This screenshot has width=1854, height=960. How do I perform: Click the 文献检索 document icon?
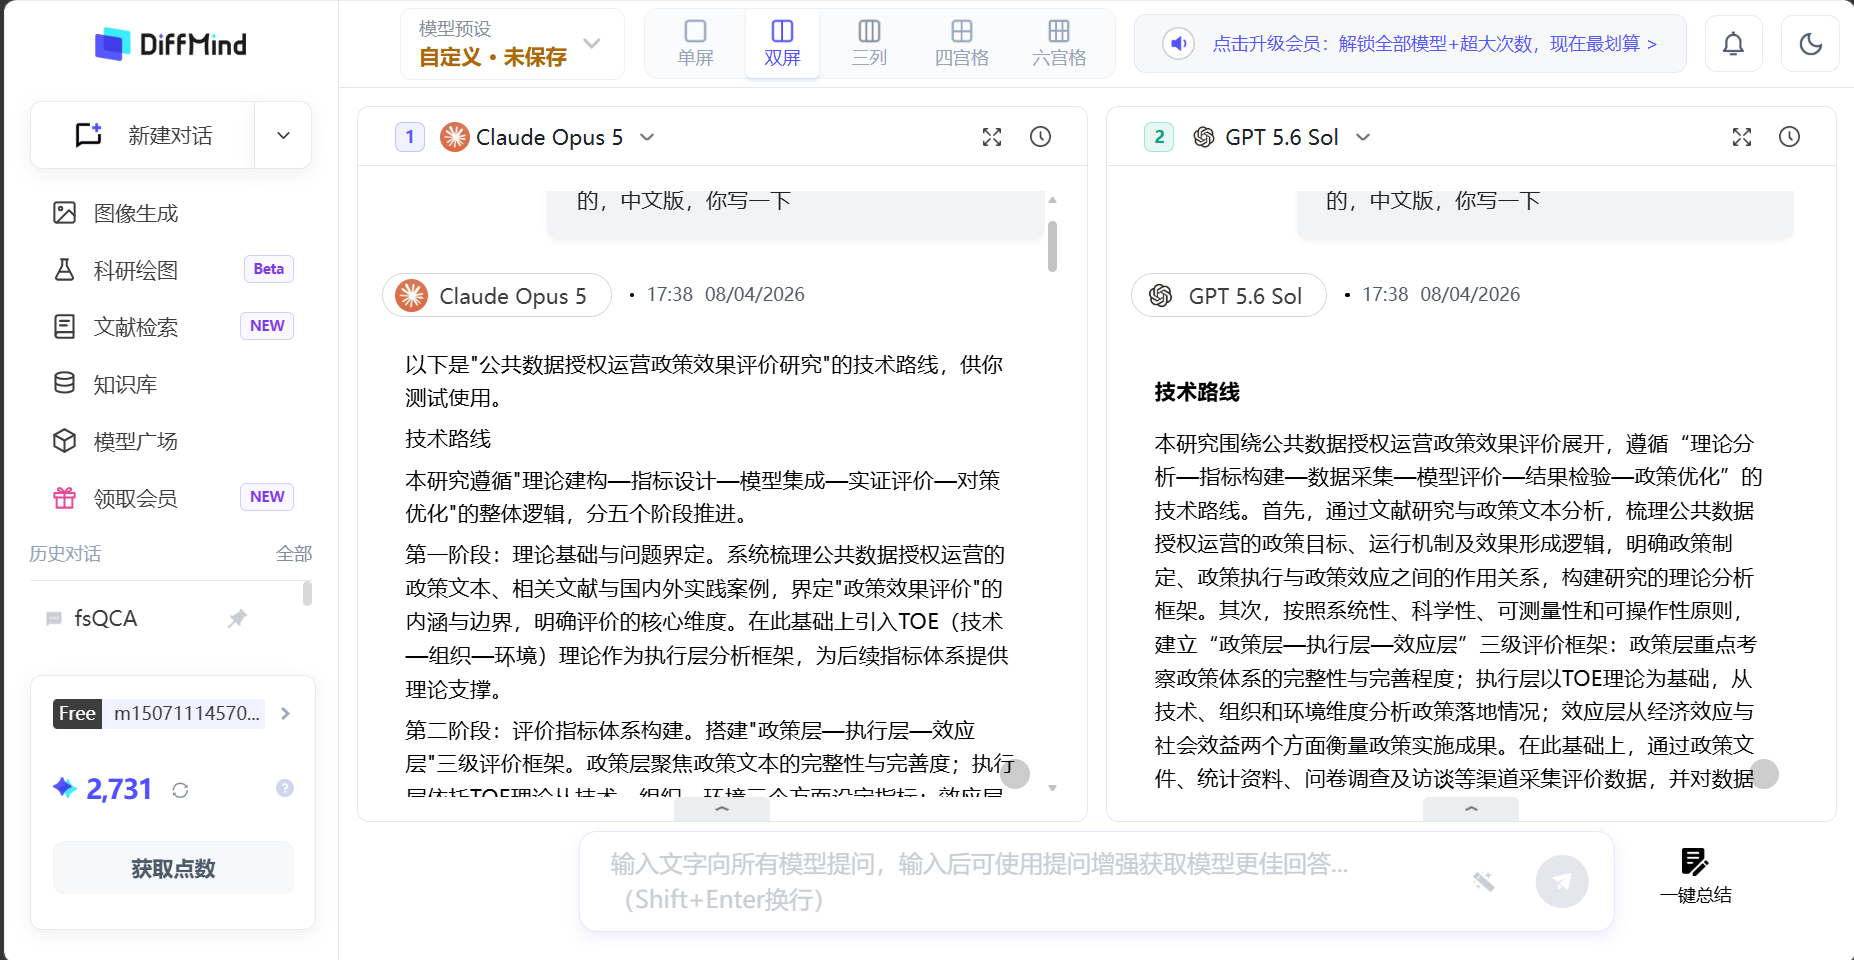click(65, 327)
